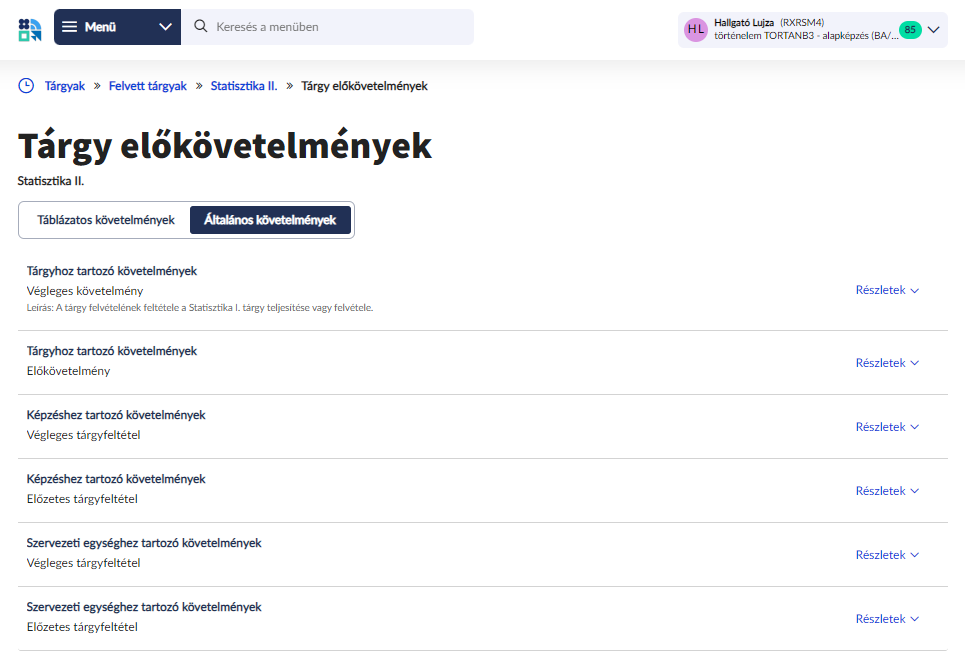This screenshot has width=965, height=665.
Task: Open the Menü dropdown
Action: [x=118, y=27]
